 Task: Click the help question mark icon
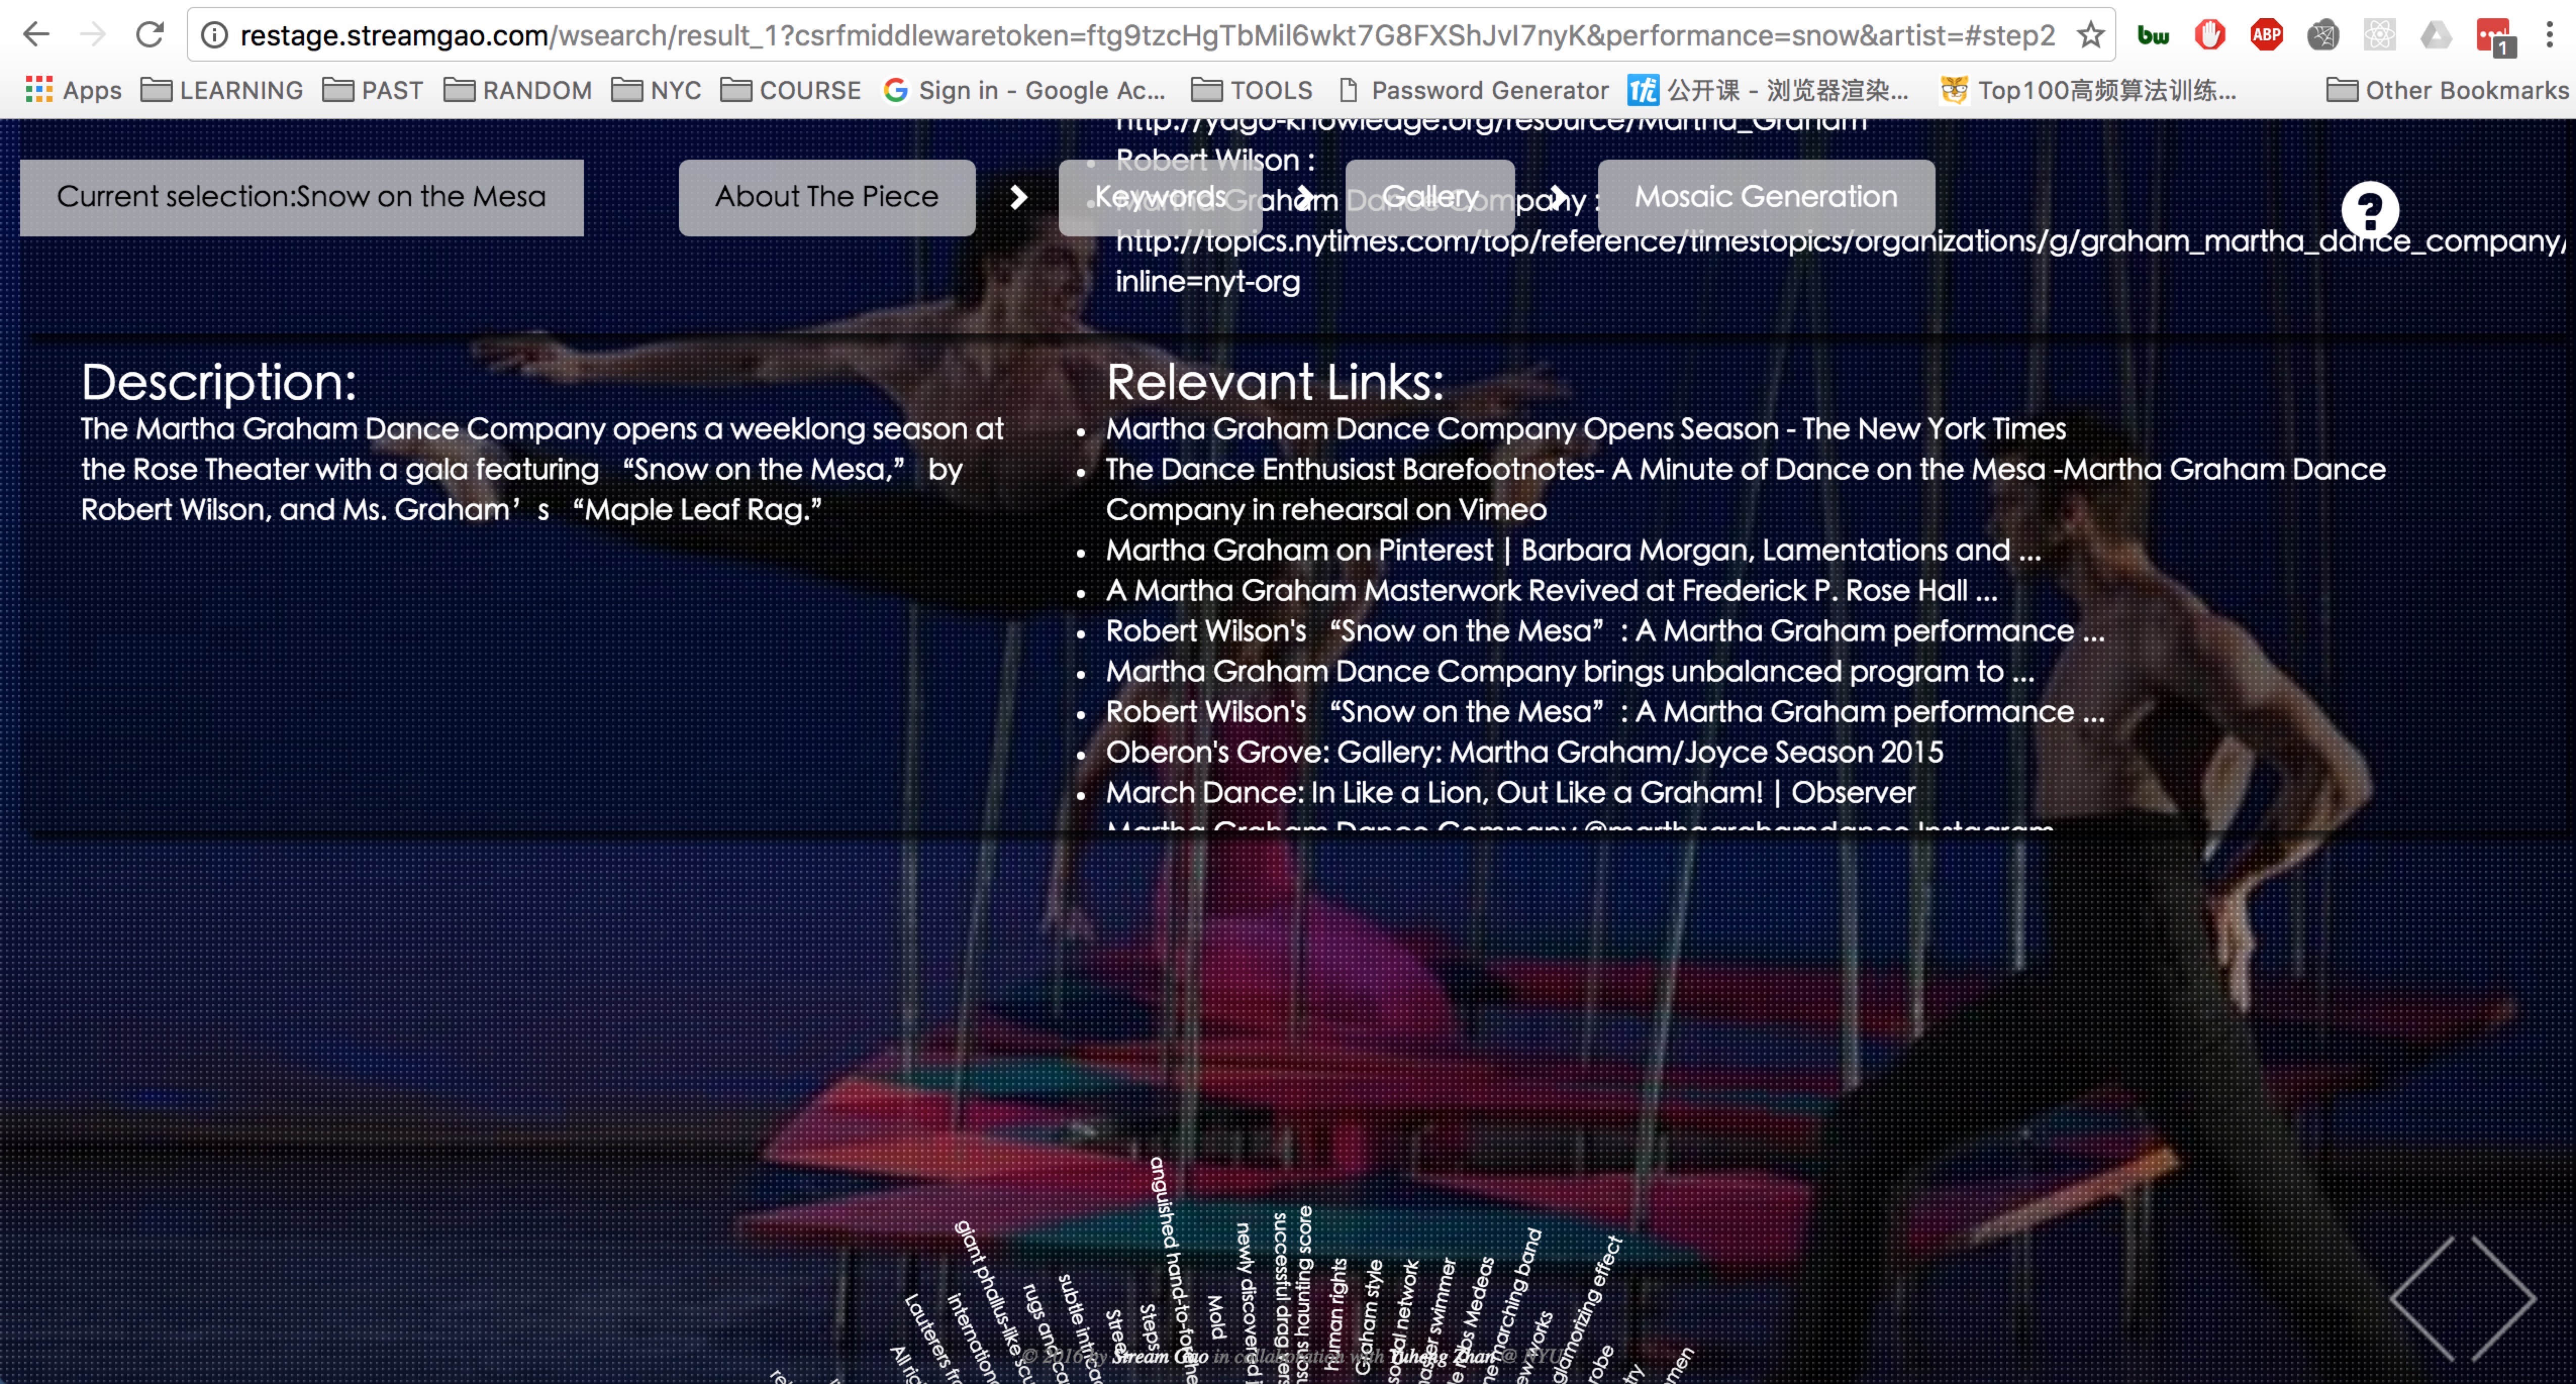[x=2369, y=210]
